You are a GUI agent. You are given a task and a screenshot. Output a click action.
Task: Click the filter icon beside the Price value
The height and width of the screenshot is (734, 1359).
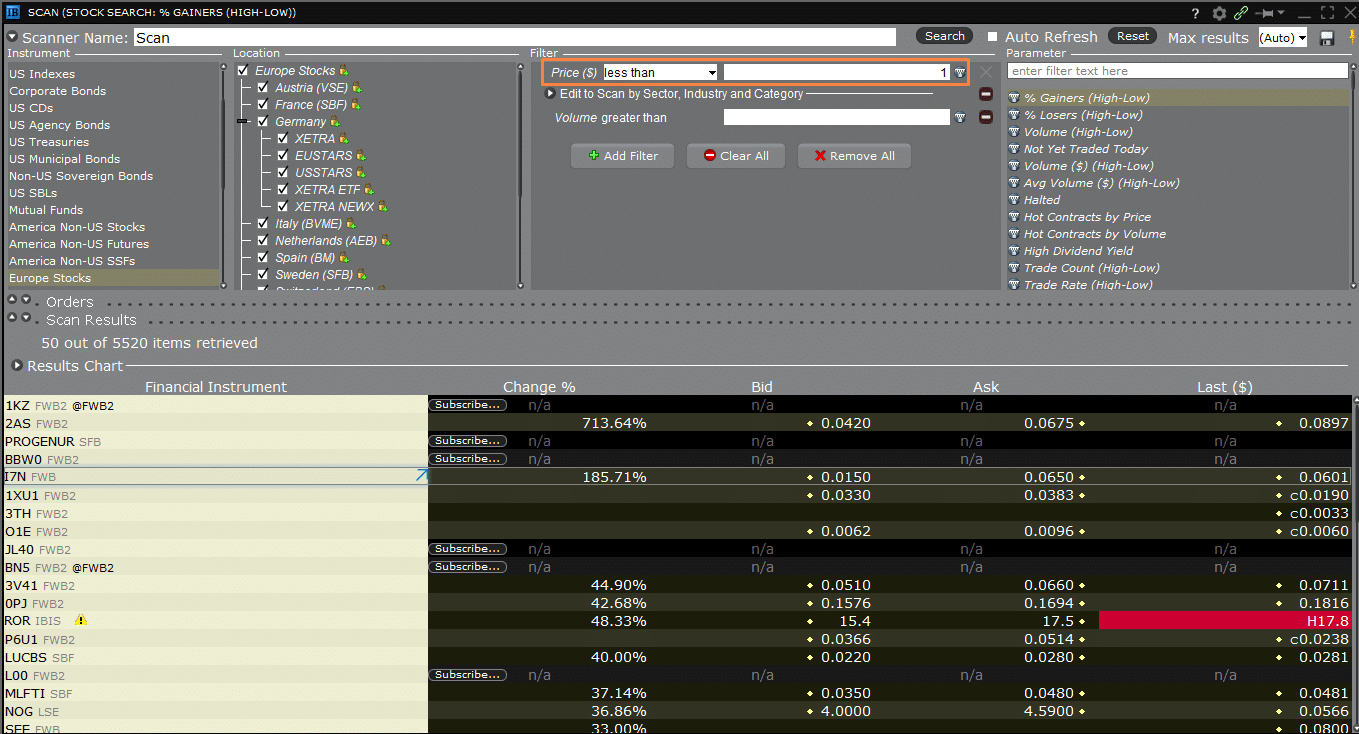(x=959, y=72)
